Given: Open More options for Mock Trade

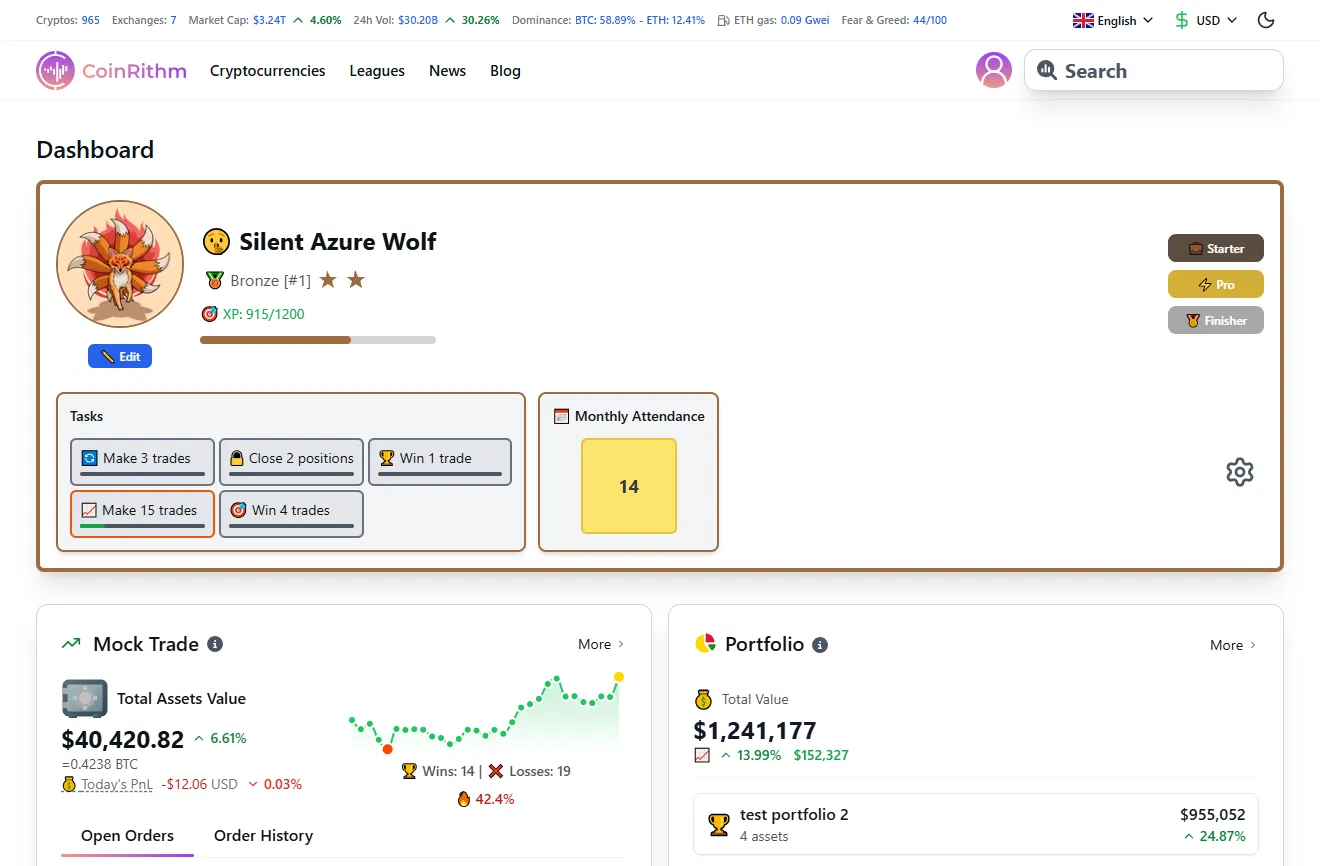Looking at the screenshot, I should [599, 644].
